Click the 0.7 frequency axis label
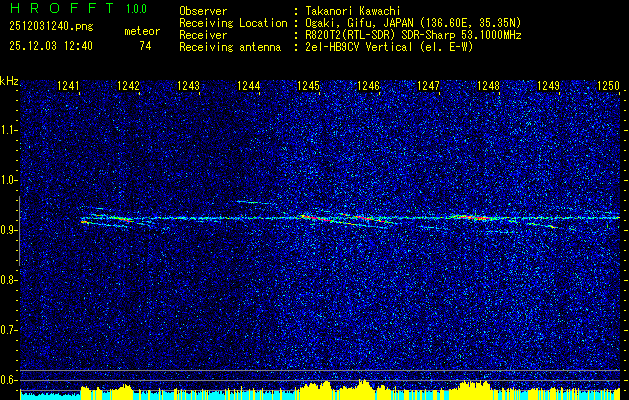 tap(7, 330)
